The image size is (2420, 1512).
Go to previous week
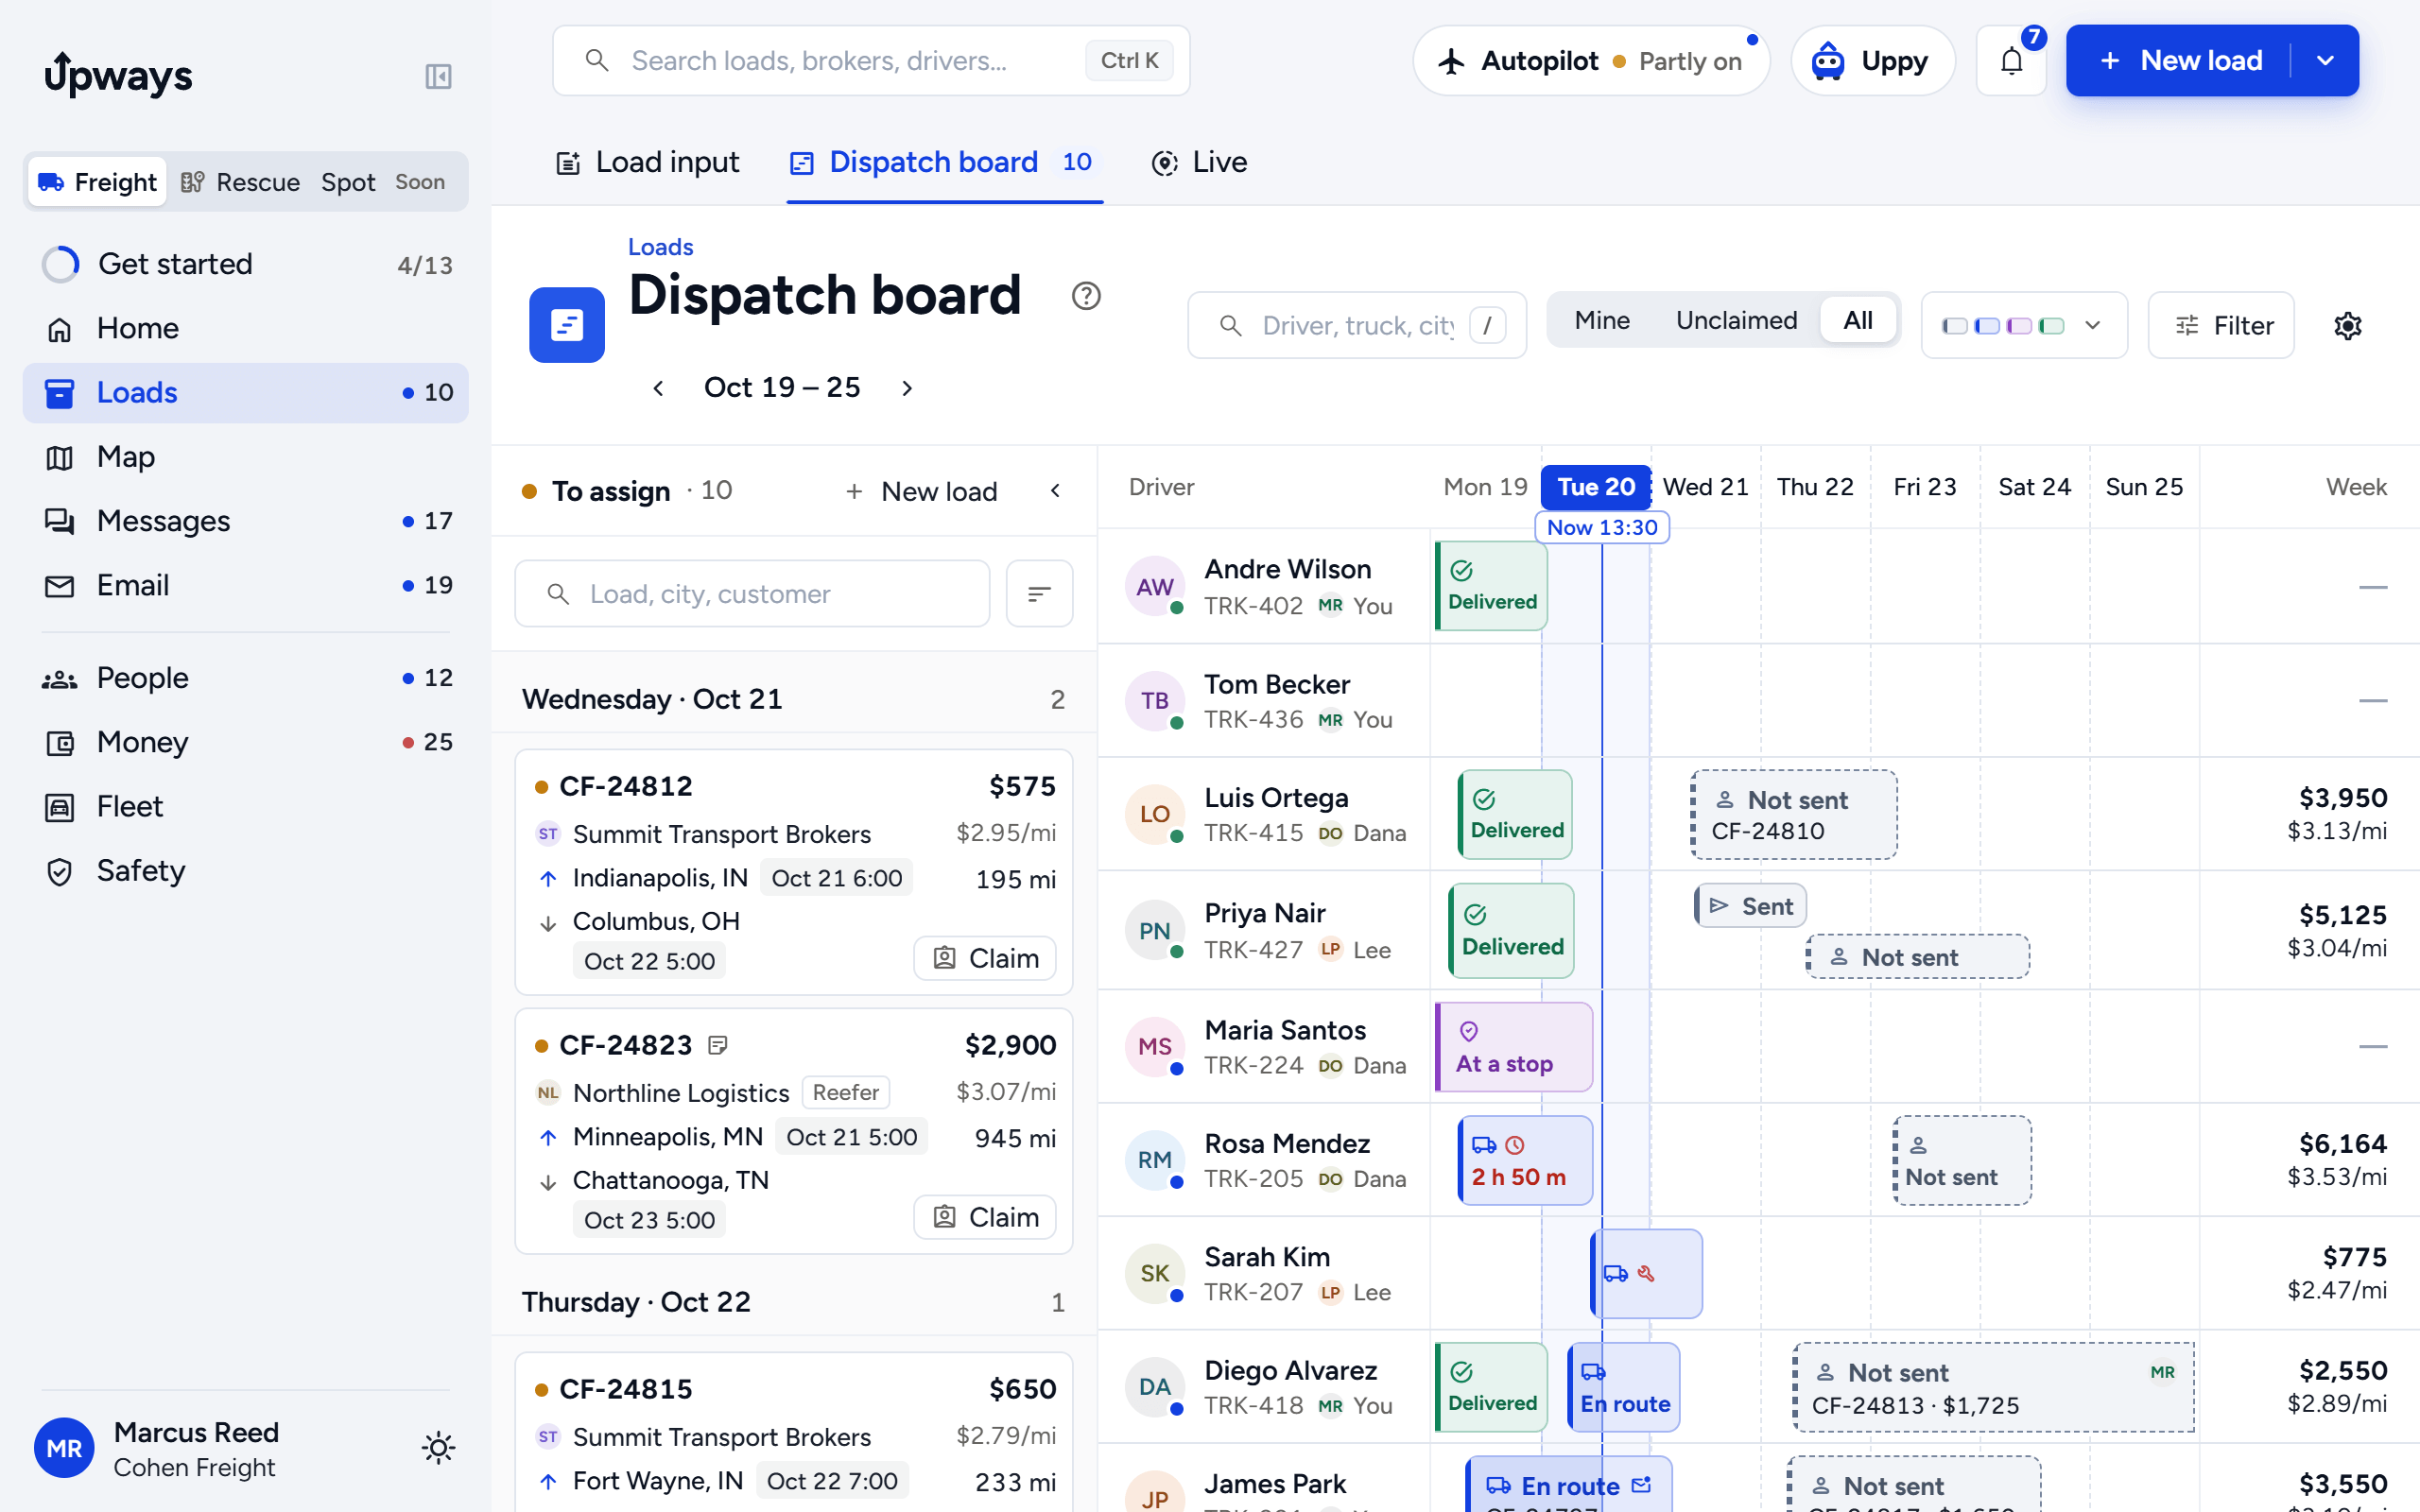point(658,388)
